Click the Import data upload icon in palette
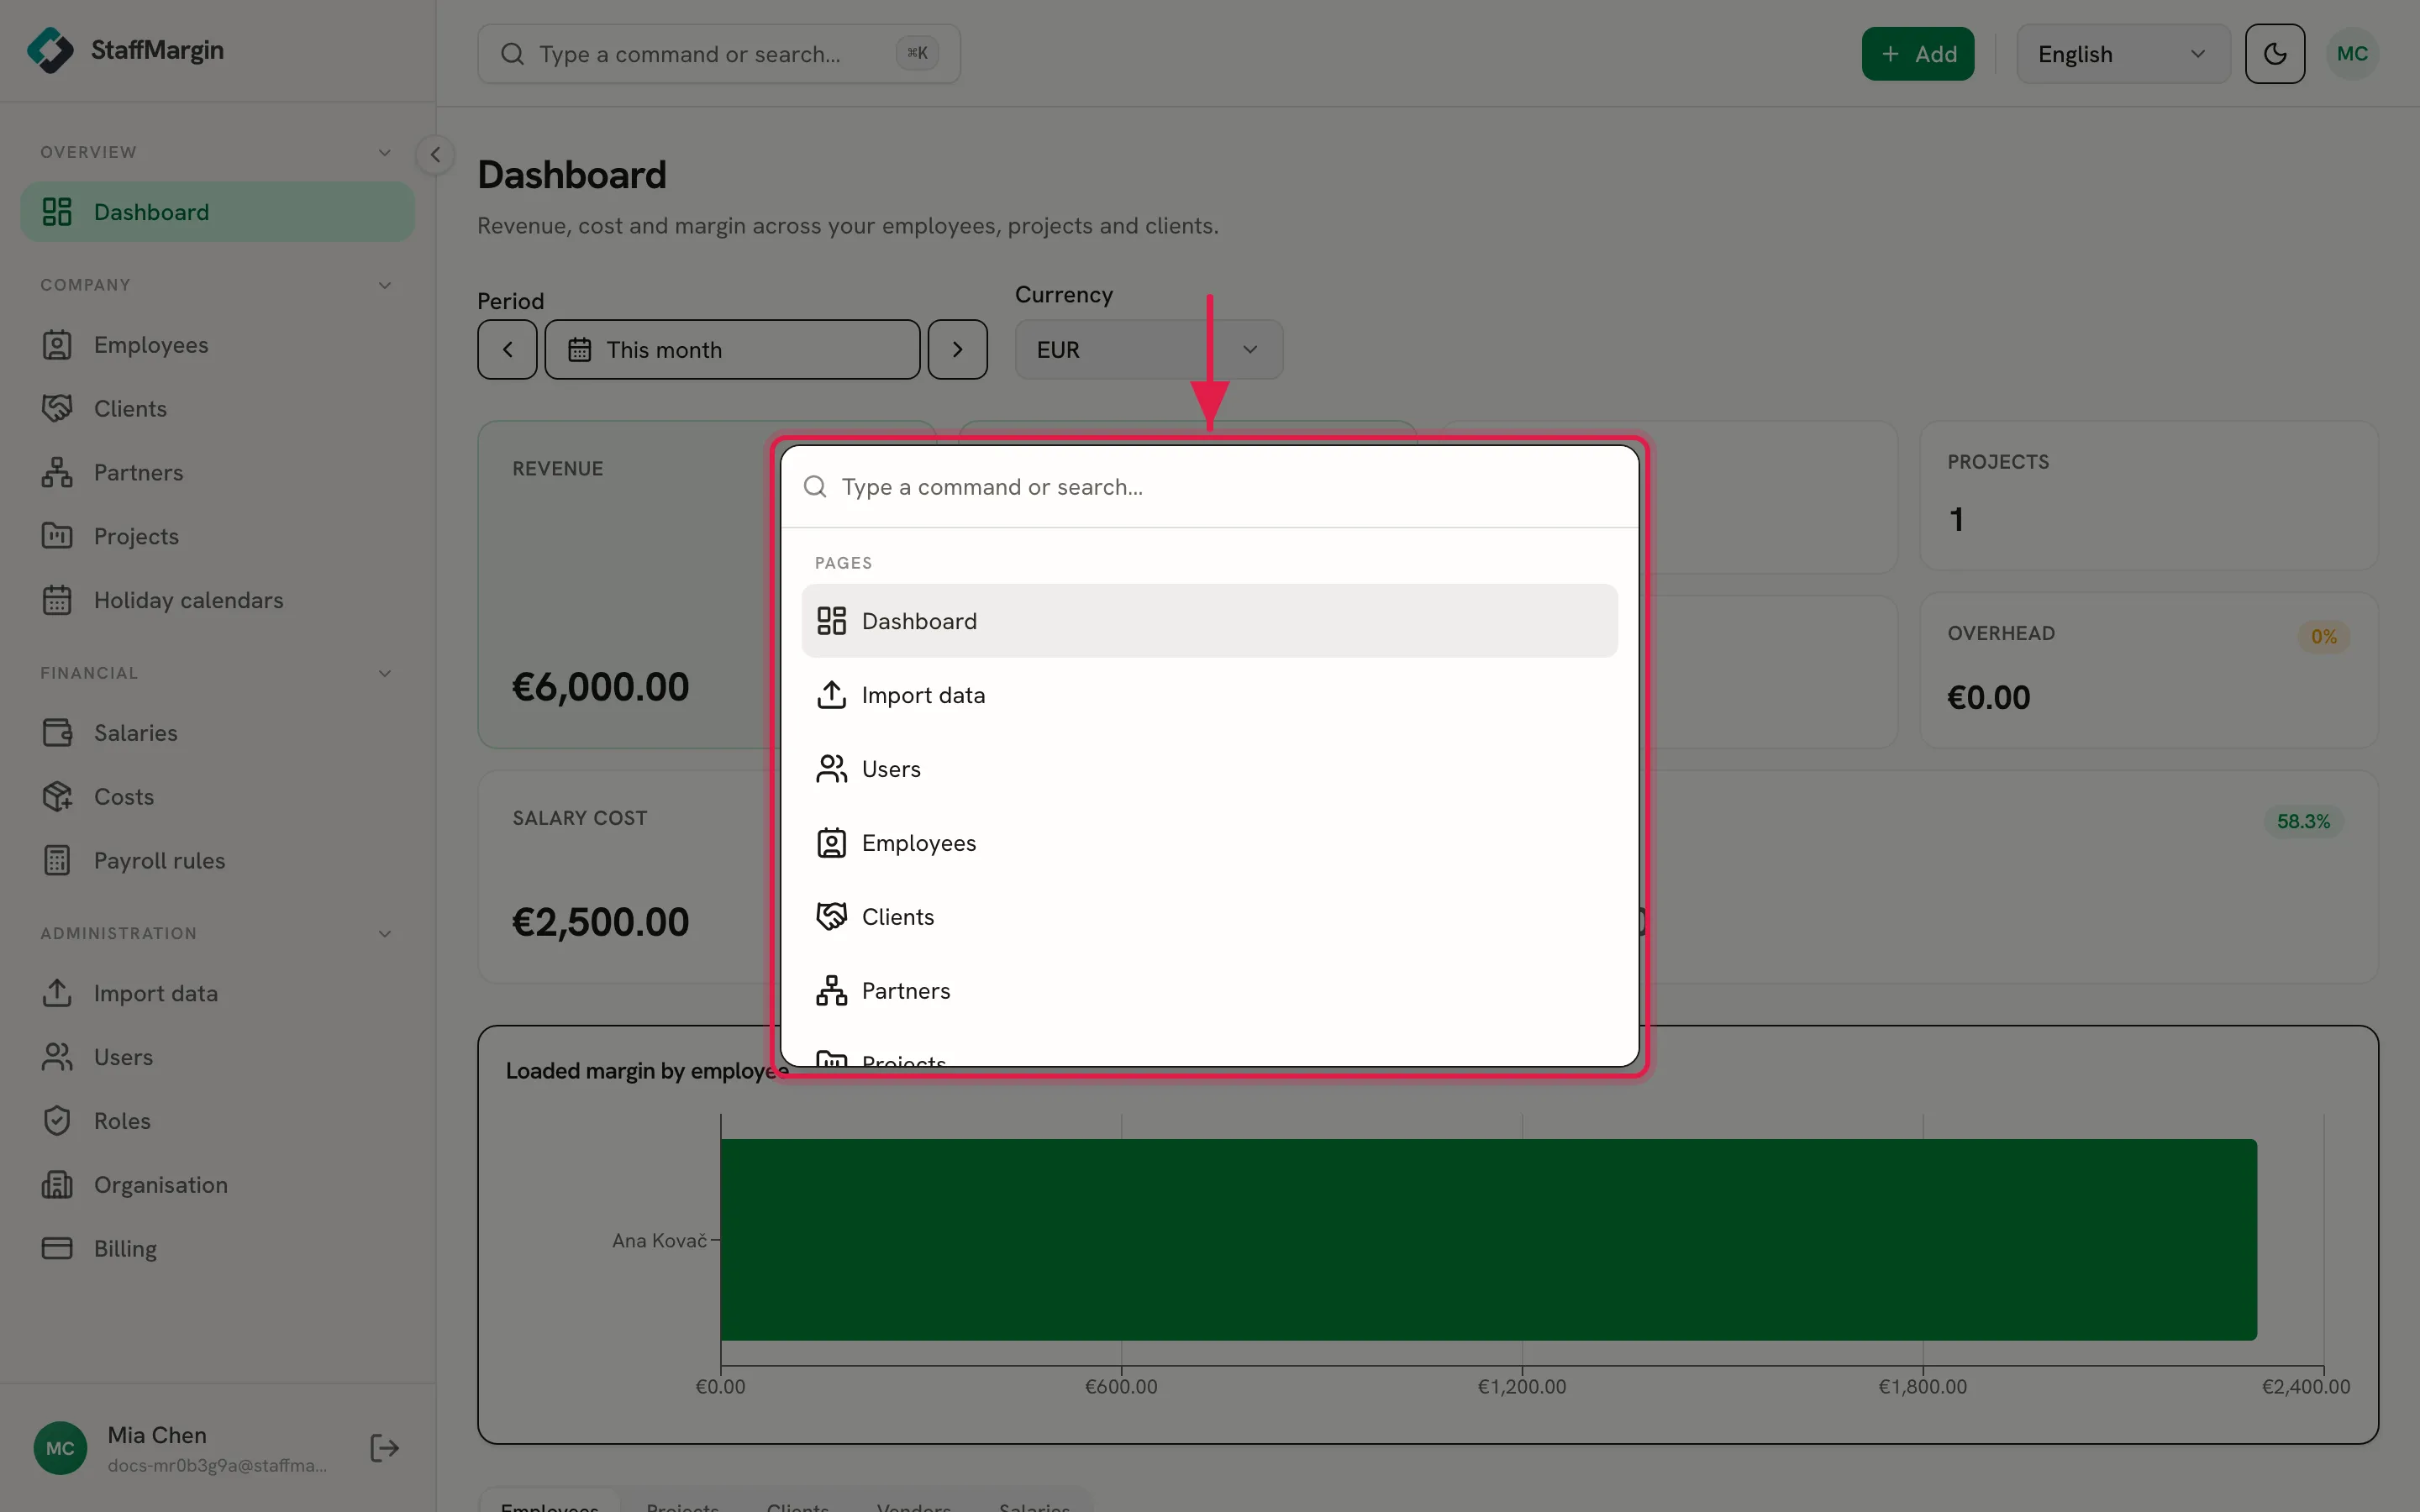The height and width of the screenshot is (1512, 2420). (x=832, y=695)
